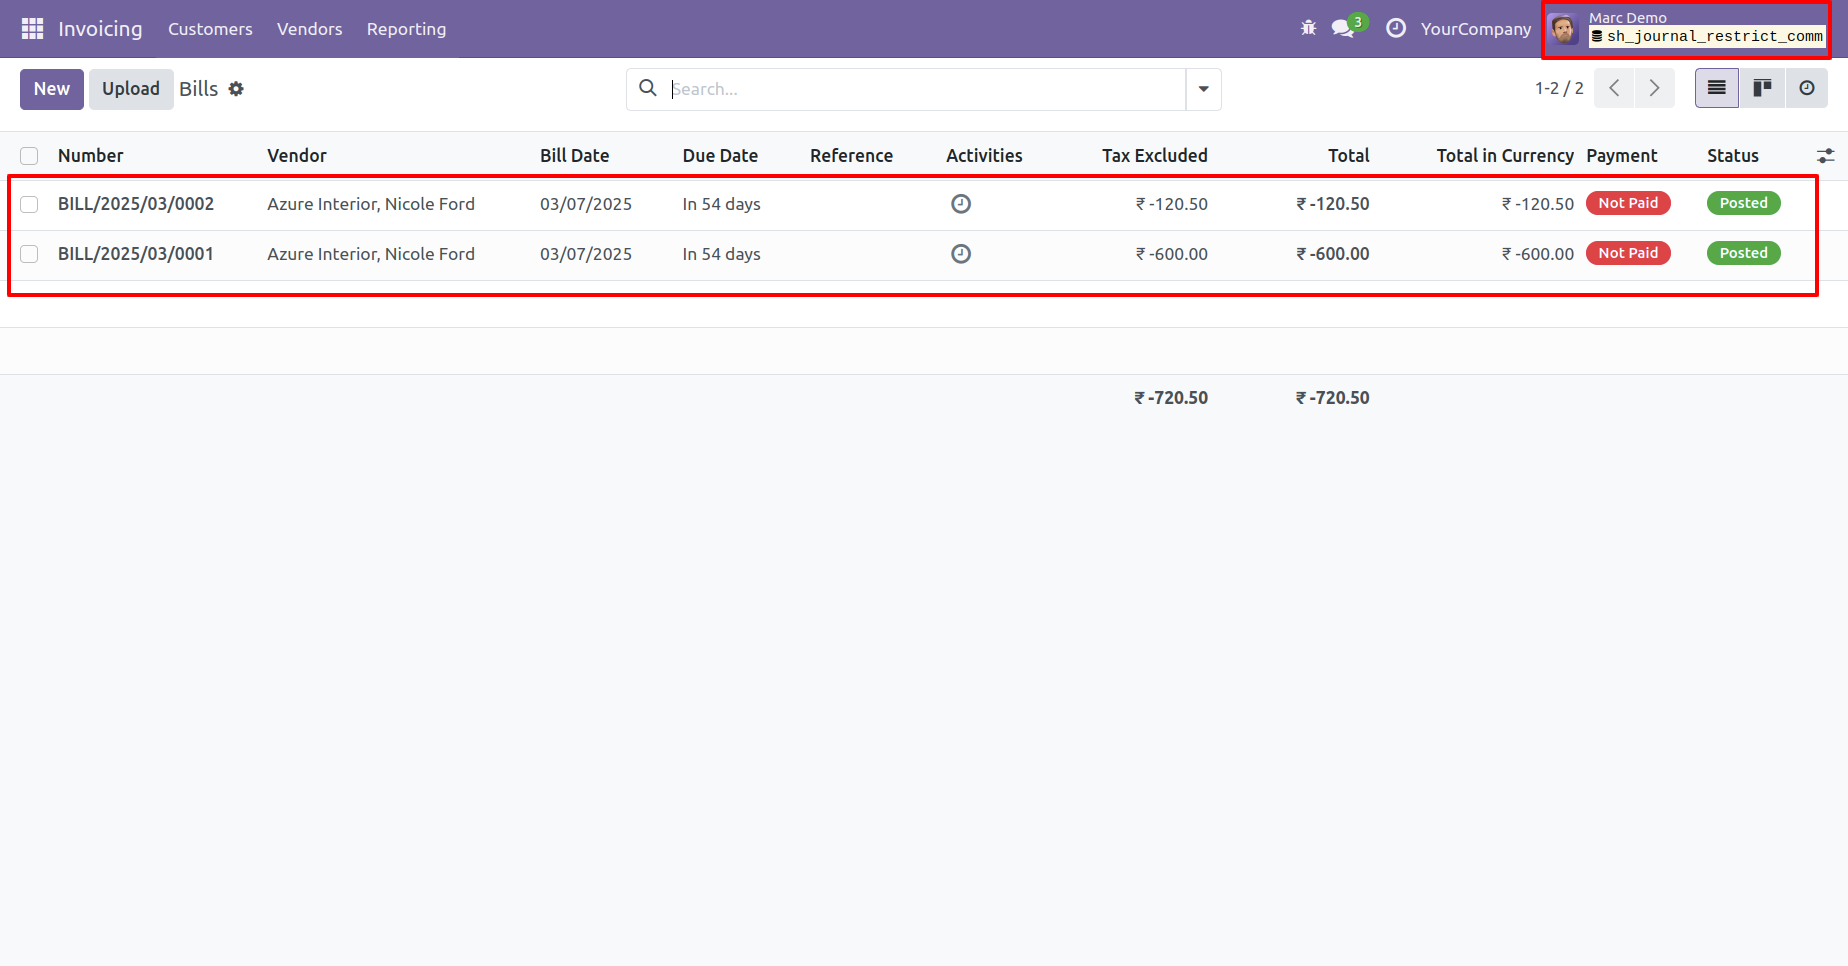Open Customers menu

(210, 29)
